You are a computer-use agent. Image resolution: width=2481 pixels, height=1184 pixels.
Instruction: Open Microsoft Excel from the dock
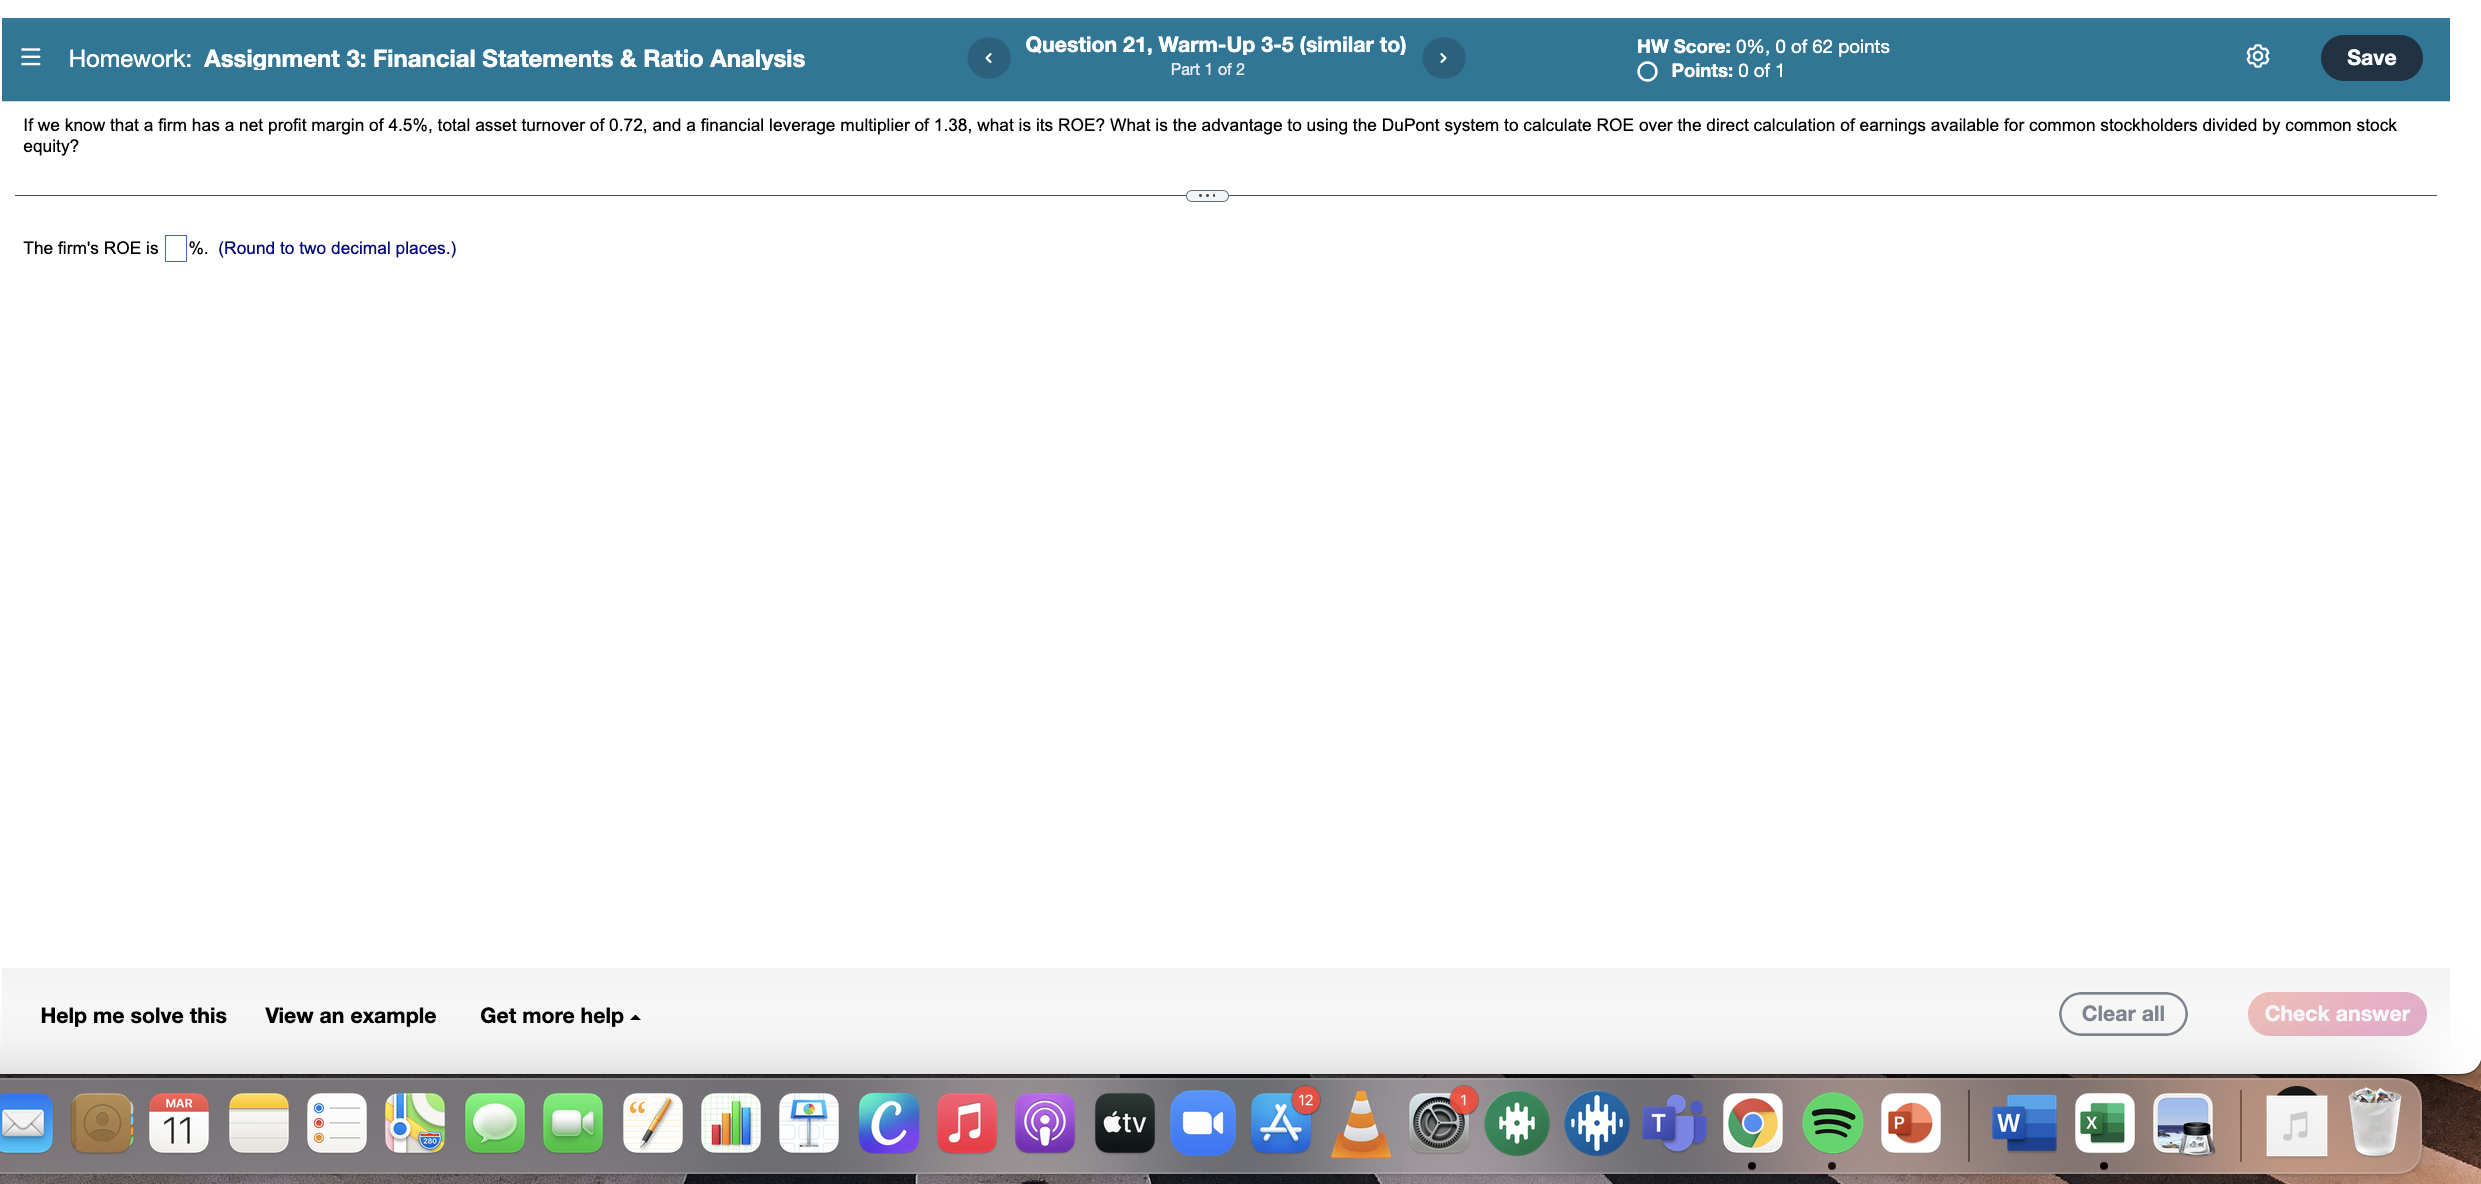(2103, 1123)
